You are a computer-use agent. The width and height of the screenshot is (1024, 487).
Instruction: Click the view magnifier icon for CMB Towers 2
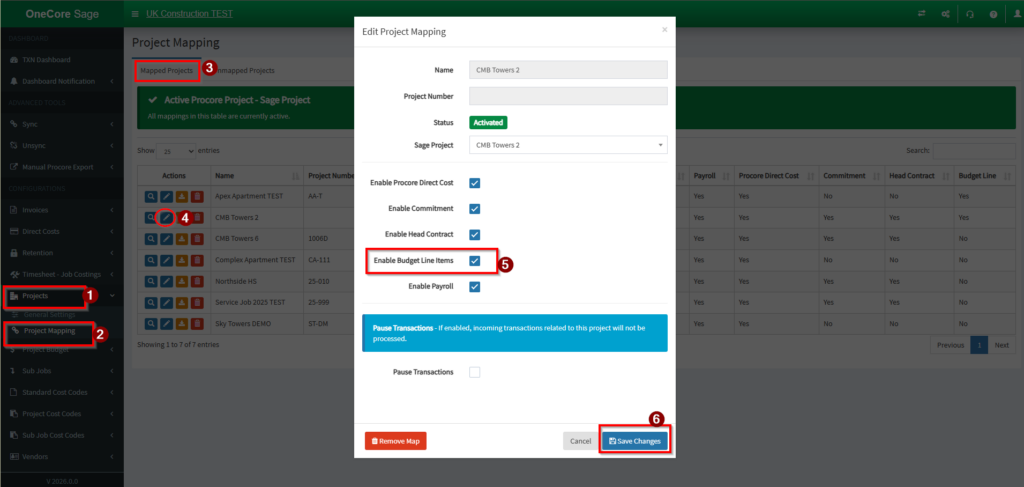point(151,217)
